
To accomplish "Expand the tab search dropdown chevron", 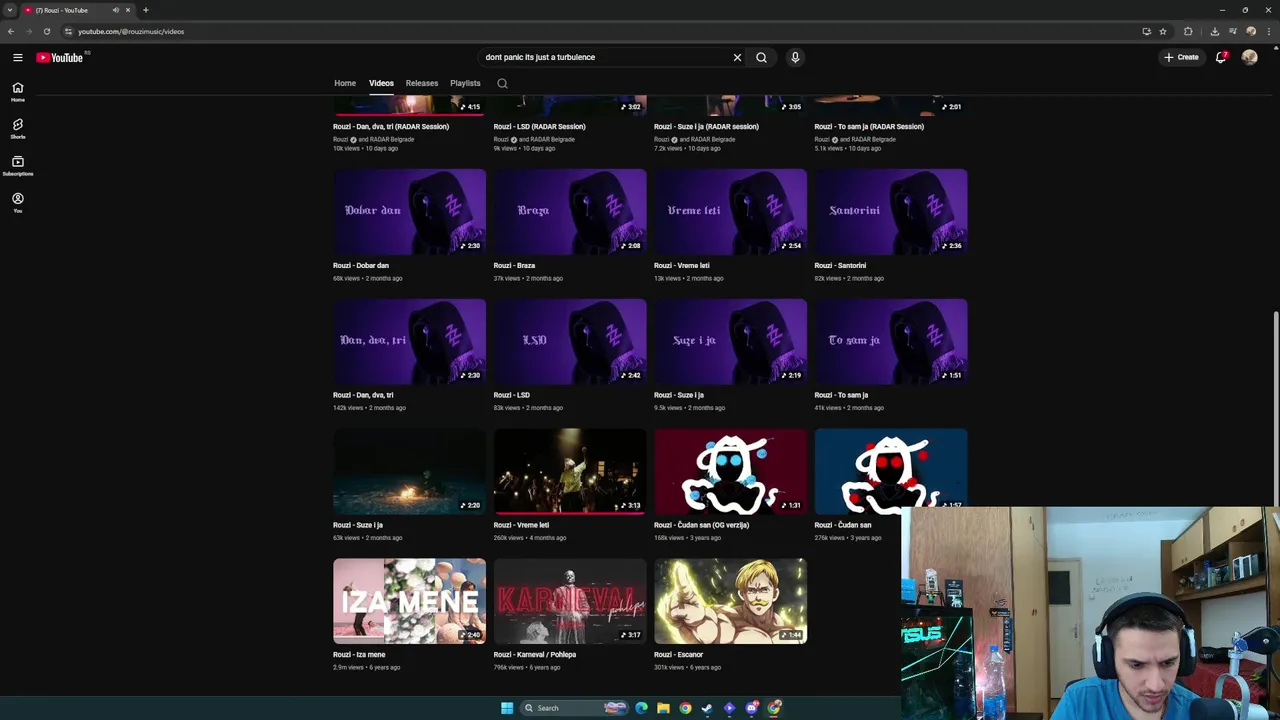I will coord(10,10).
